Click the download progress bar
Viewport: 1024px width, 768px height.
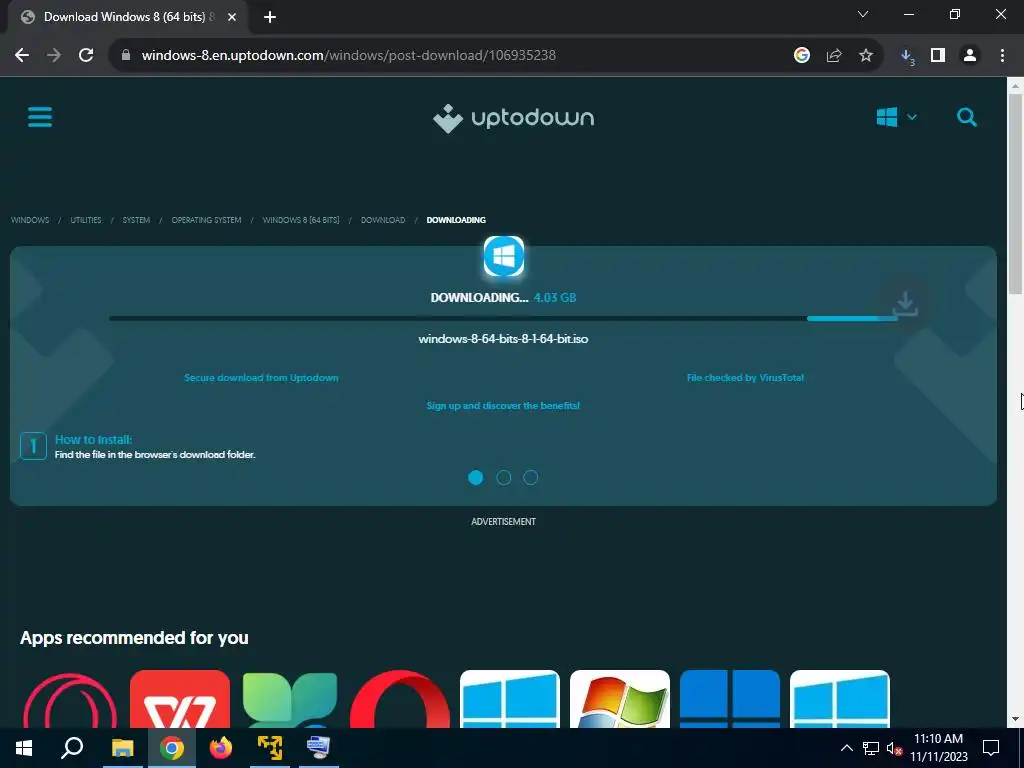click(x=503, y=318)
